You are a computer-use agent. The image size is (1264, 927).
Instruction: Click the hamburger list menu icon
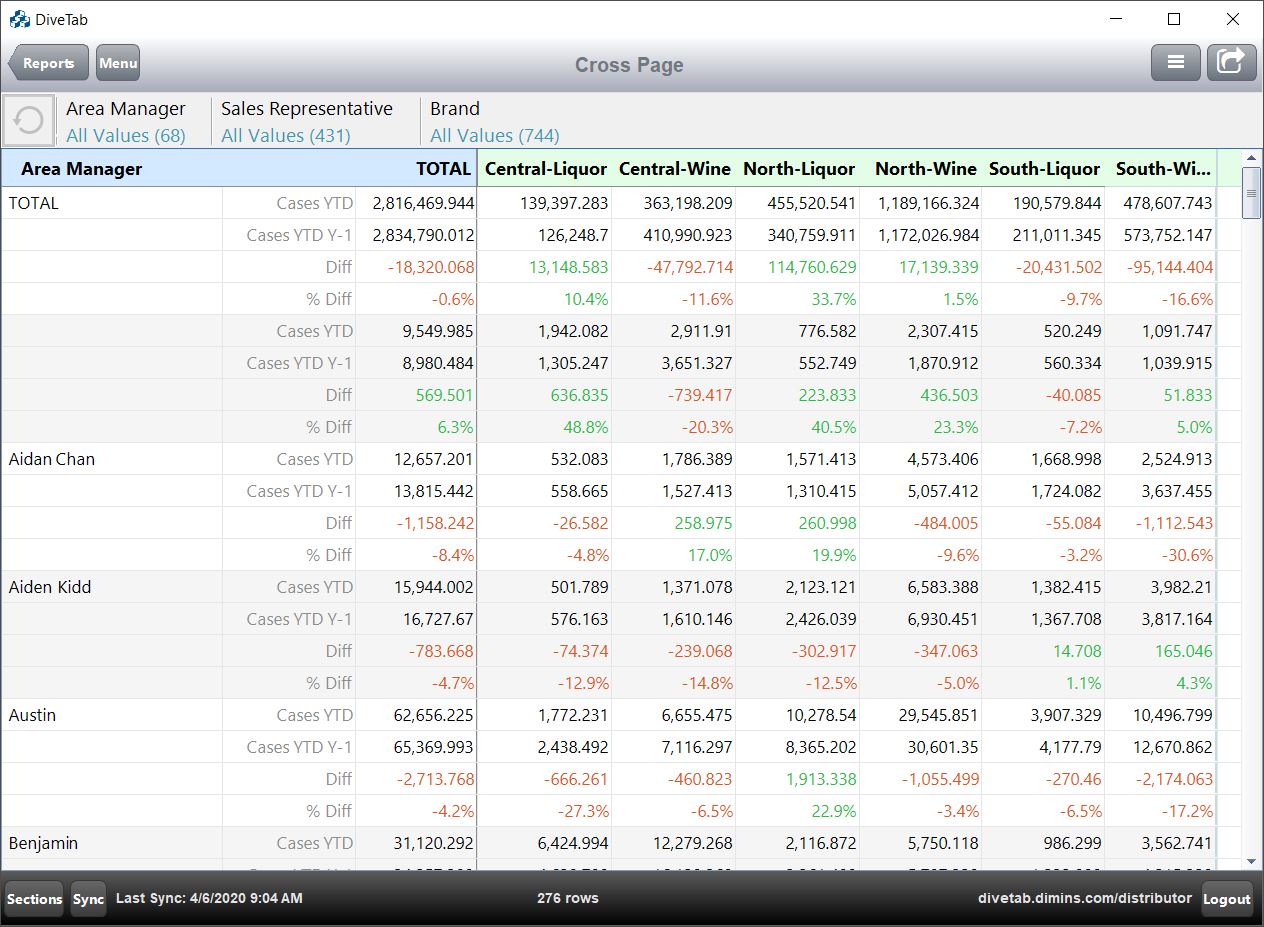1175,63
